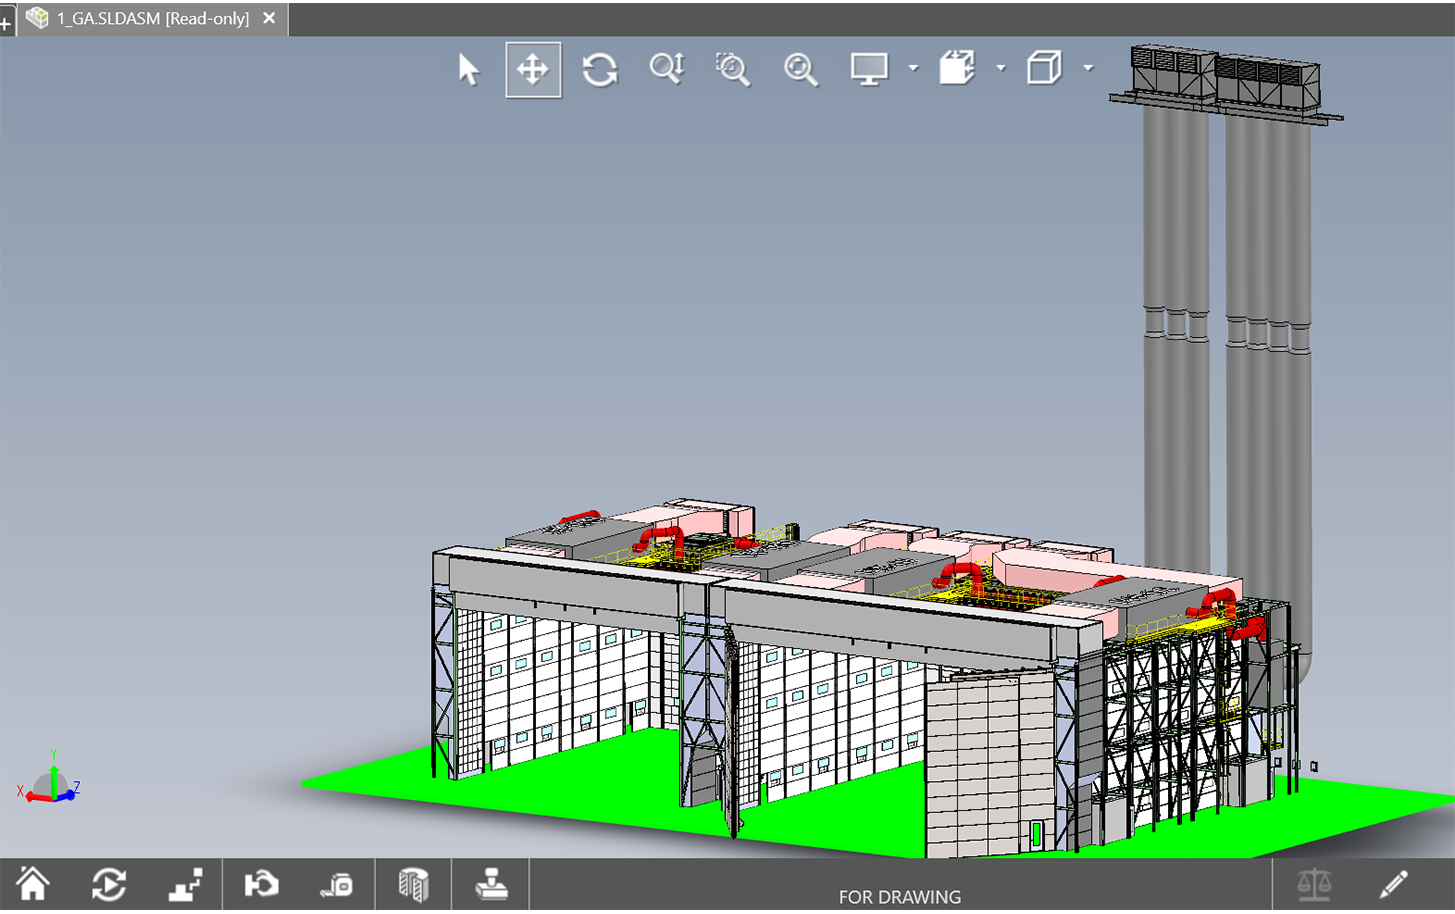This screenshot has height=914, width=1455.
Task: Open the view orientation dropdown arrow
Action: 1001,69
